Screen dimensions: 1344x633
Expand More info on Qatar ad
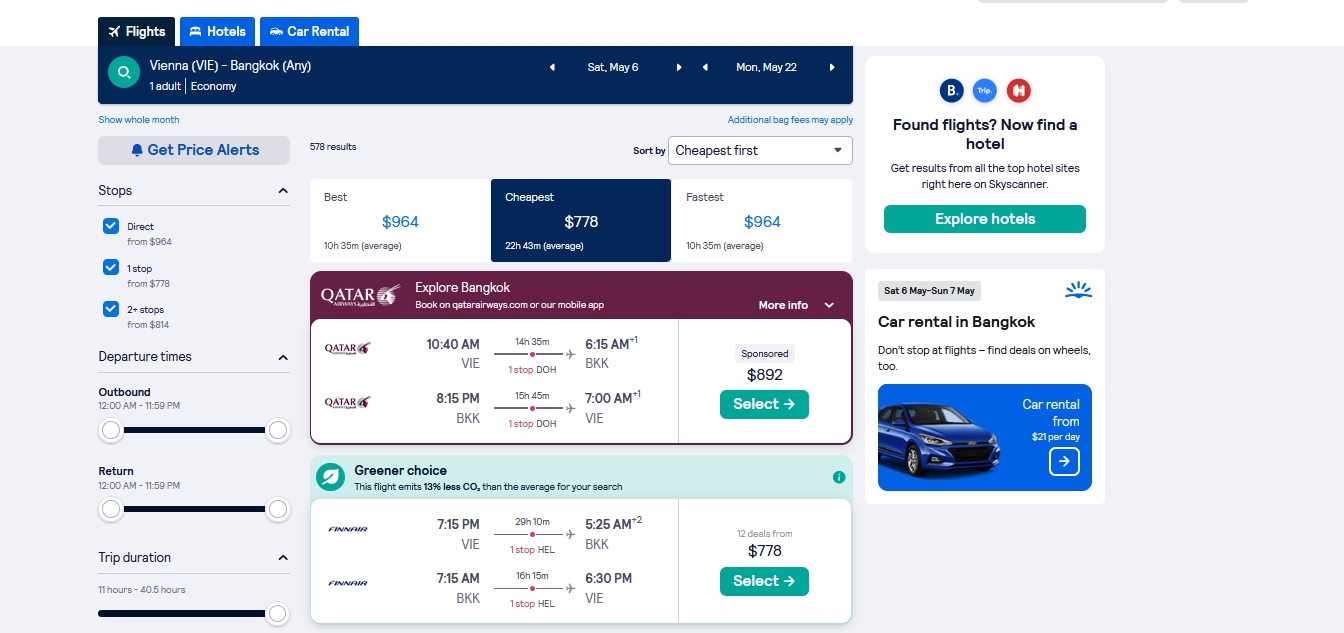point(796,305)
